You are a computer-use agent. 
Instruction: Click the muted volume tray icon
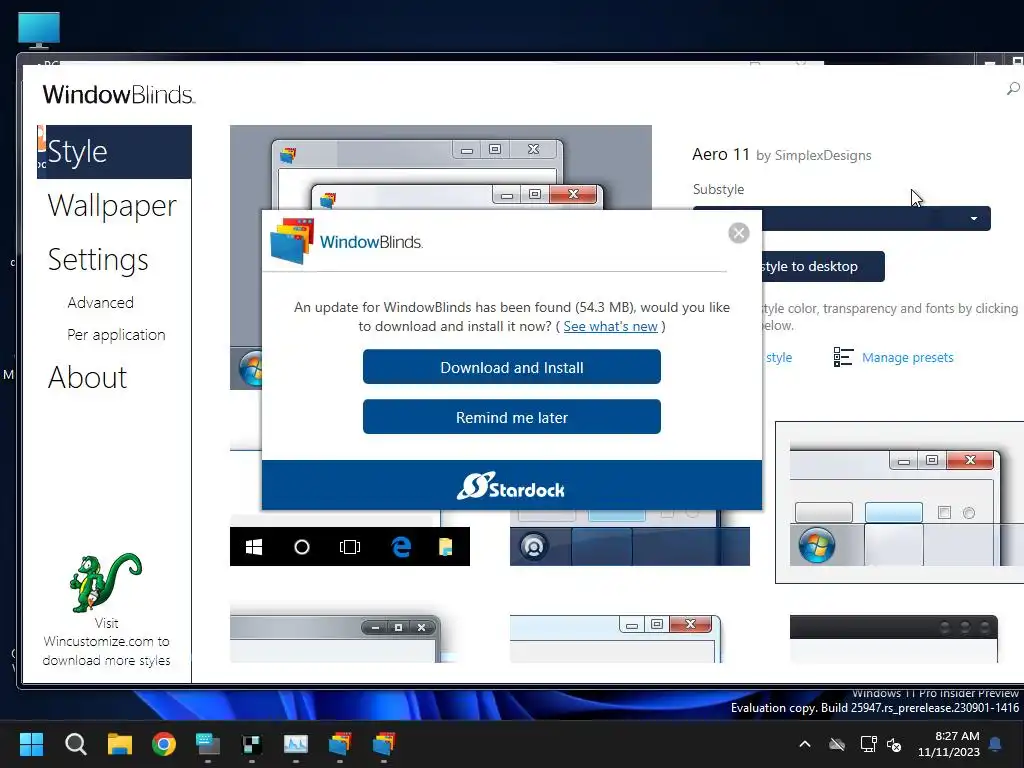point(894,744)
